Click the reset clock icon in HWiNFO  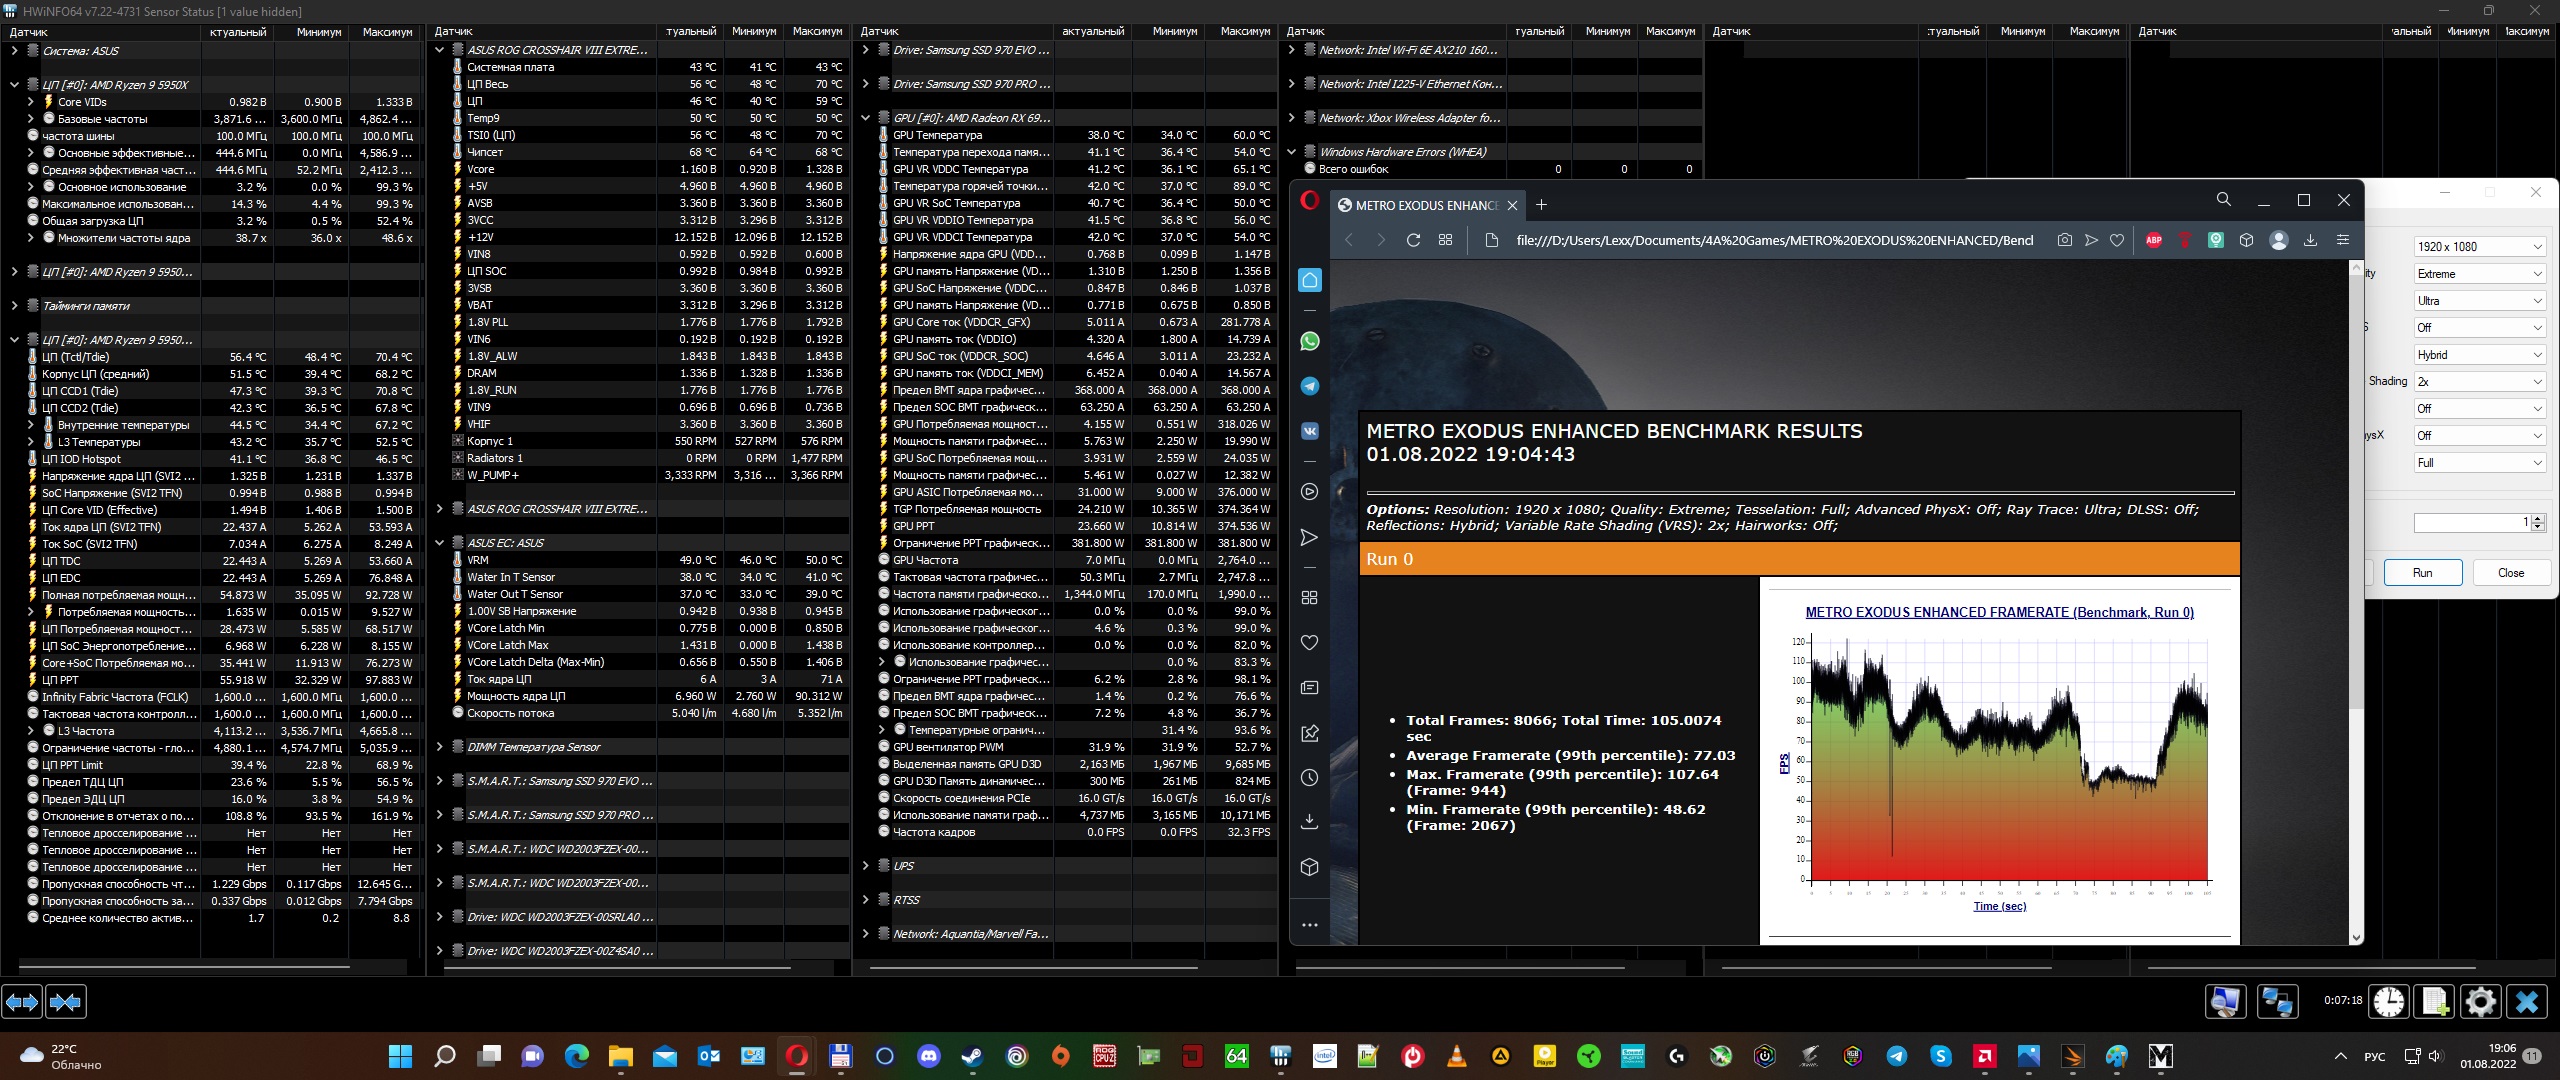[x=2389, y=1001]
